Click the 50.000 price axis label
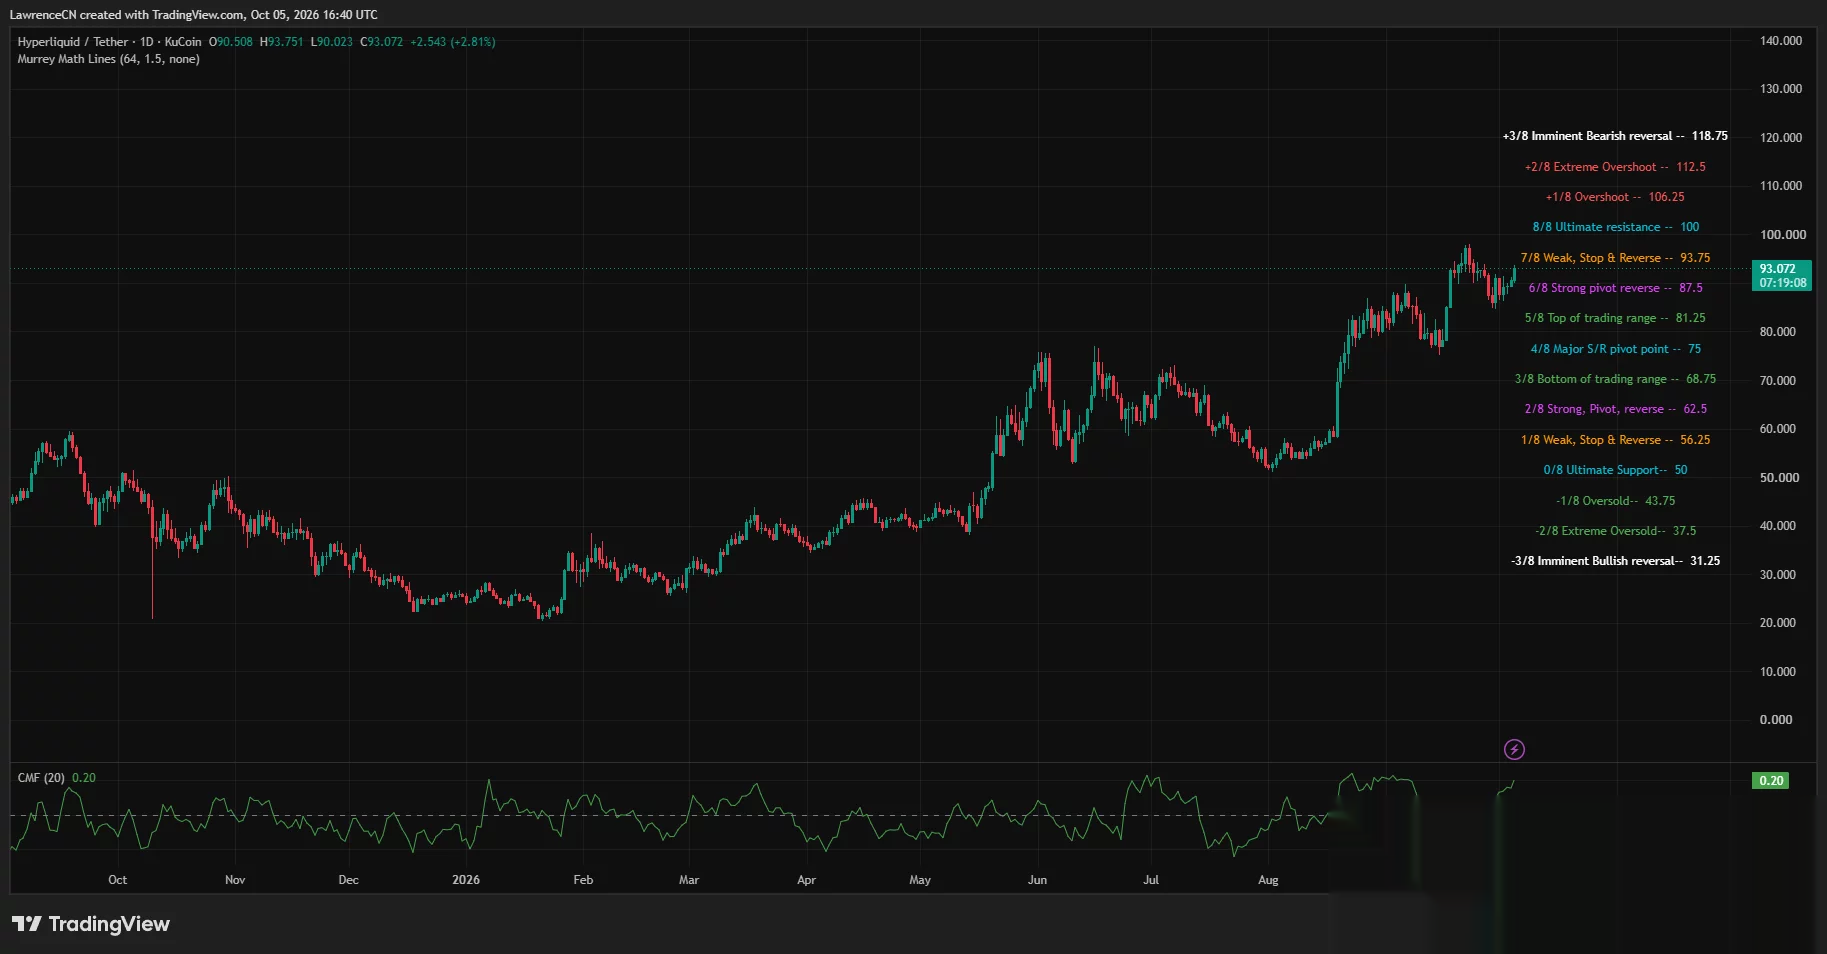Image resolution: width=1827 pixels, height=954 pixels. [x=1780, y=478]
